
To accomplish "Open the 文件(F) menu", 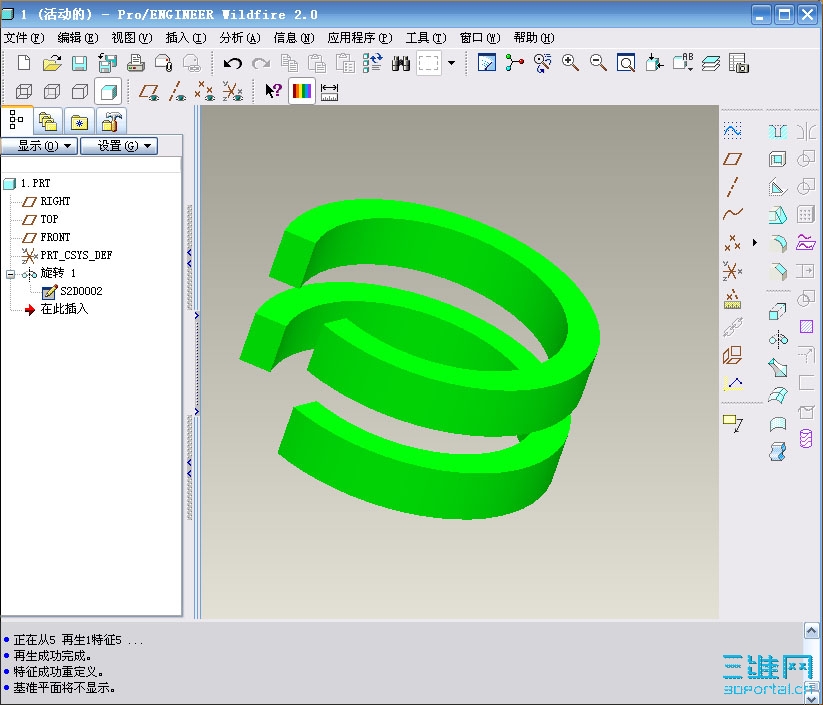I will 24,38.
